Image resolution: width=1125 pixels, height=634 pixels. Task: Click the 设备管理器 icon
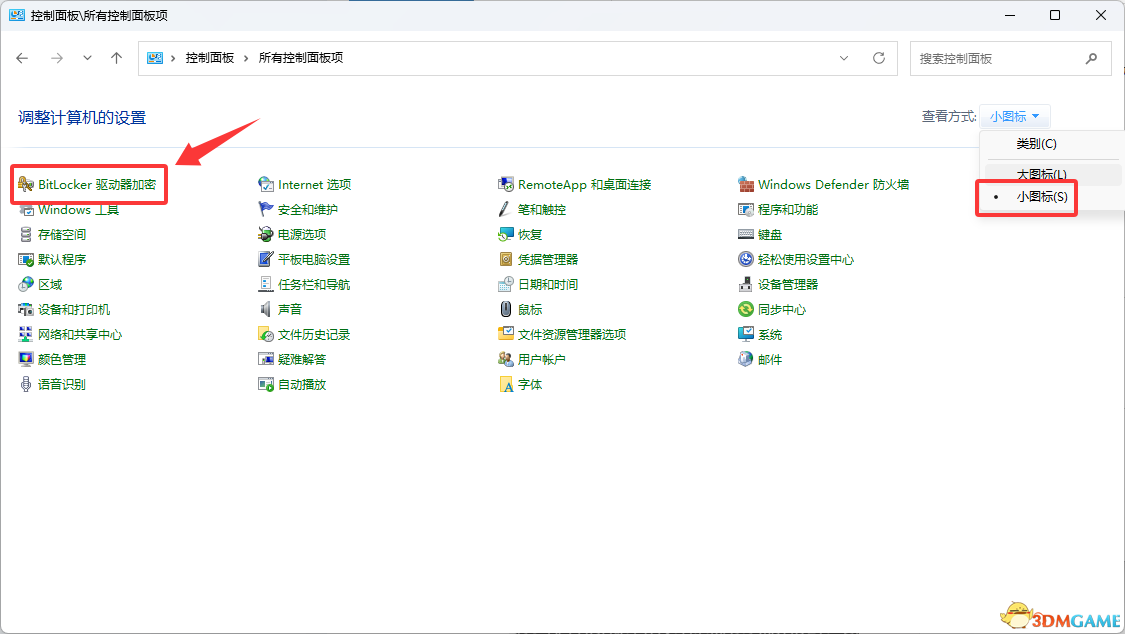[x=746, y=285]
